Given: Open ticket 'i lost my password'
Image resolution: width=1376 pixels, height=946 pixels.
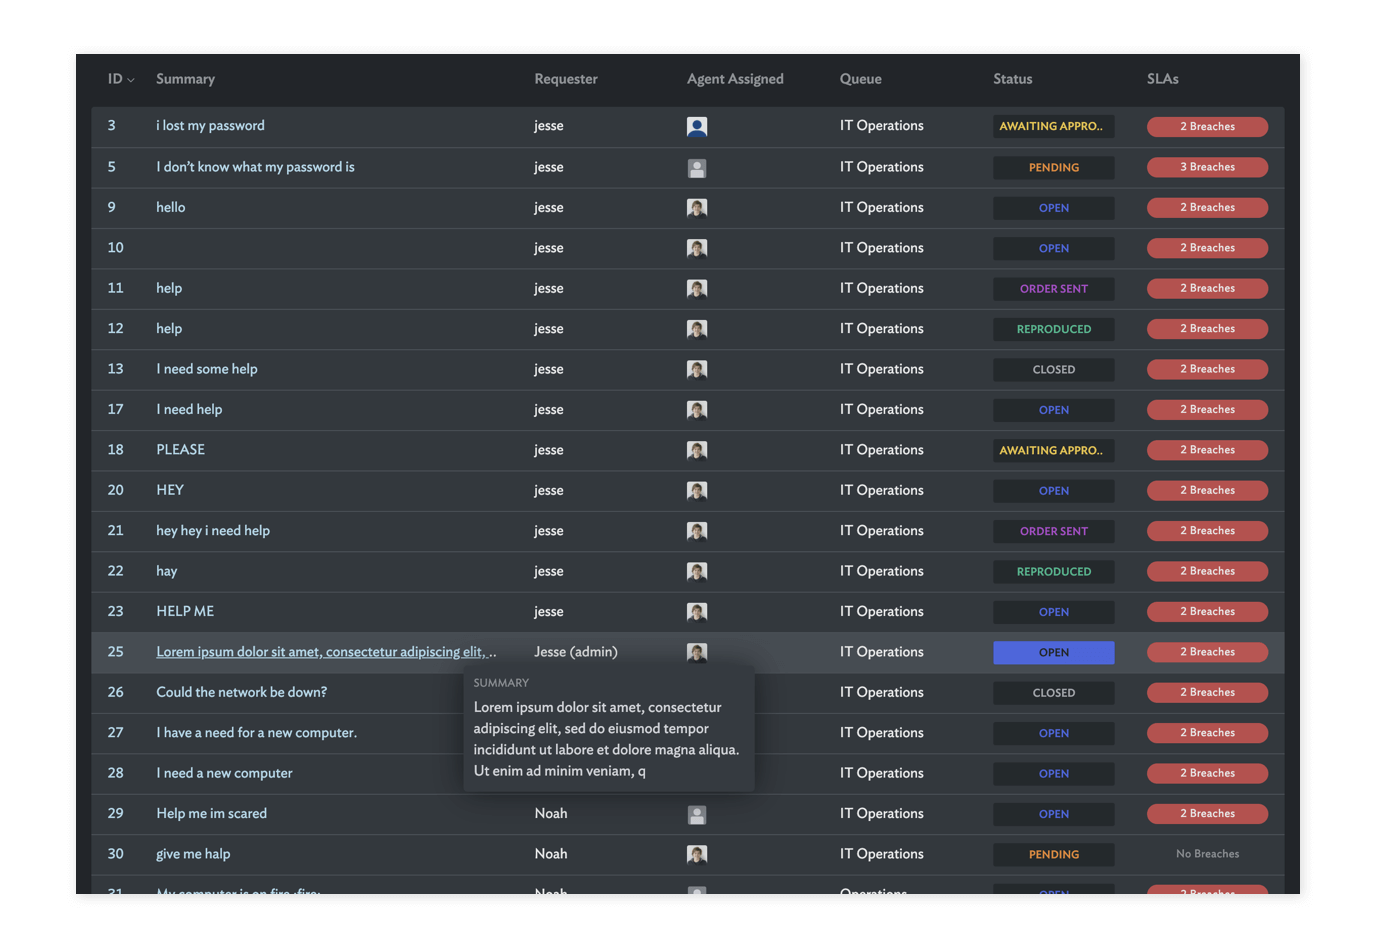Looking at the screenshot, I should pos(210,126).
